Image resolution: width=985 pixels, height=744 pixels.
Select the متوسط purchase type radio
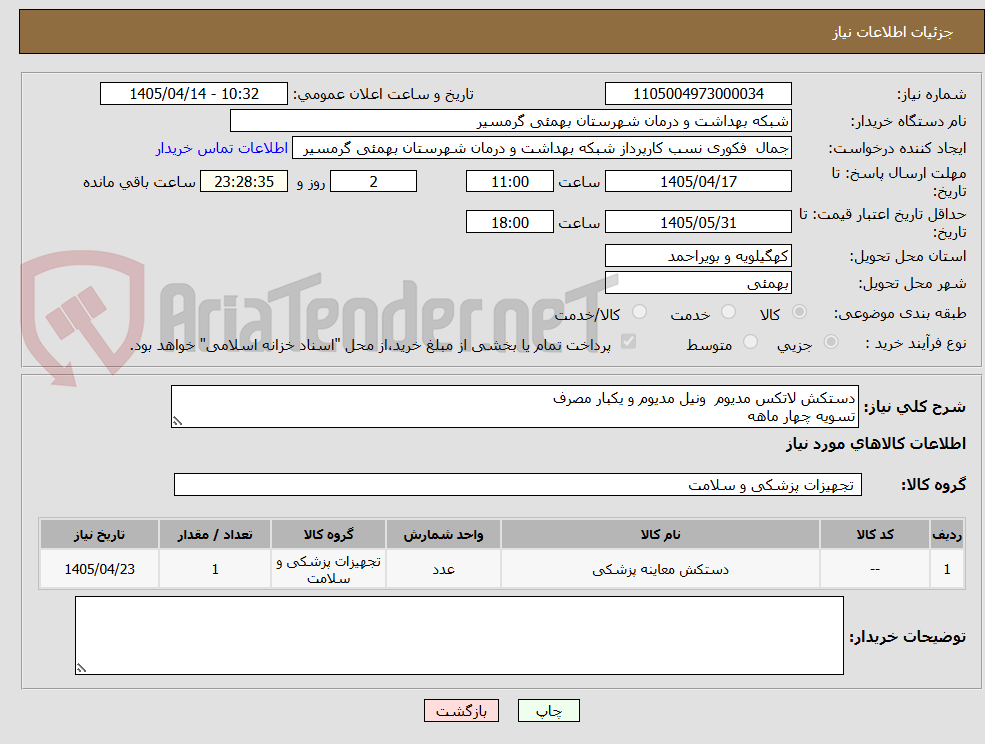(750, 342)
